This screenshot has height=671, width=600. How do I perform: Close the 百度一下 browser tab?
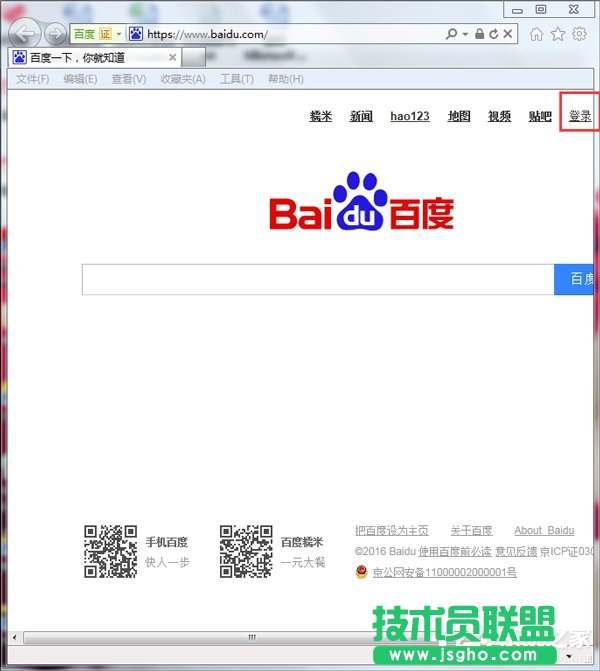[x=172, y=58]
